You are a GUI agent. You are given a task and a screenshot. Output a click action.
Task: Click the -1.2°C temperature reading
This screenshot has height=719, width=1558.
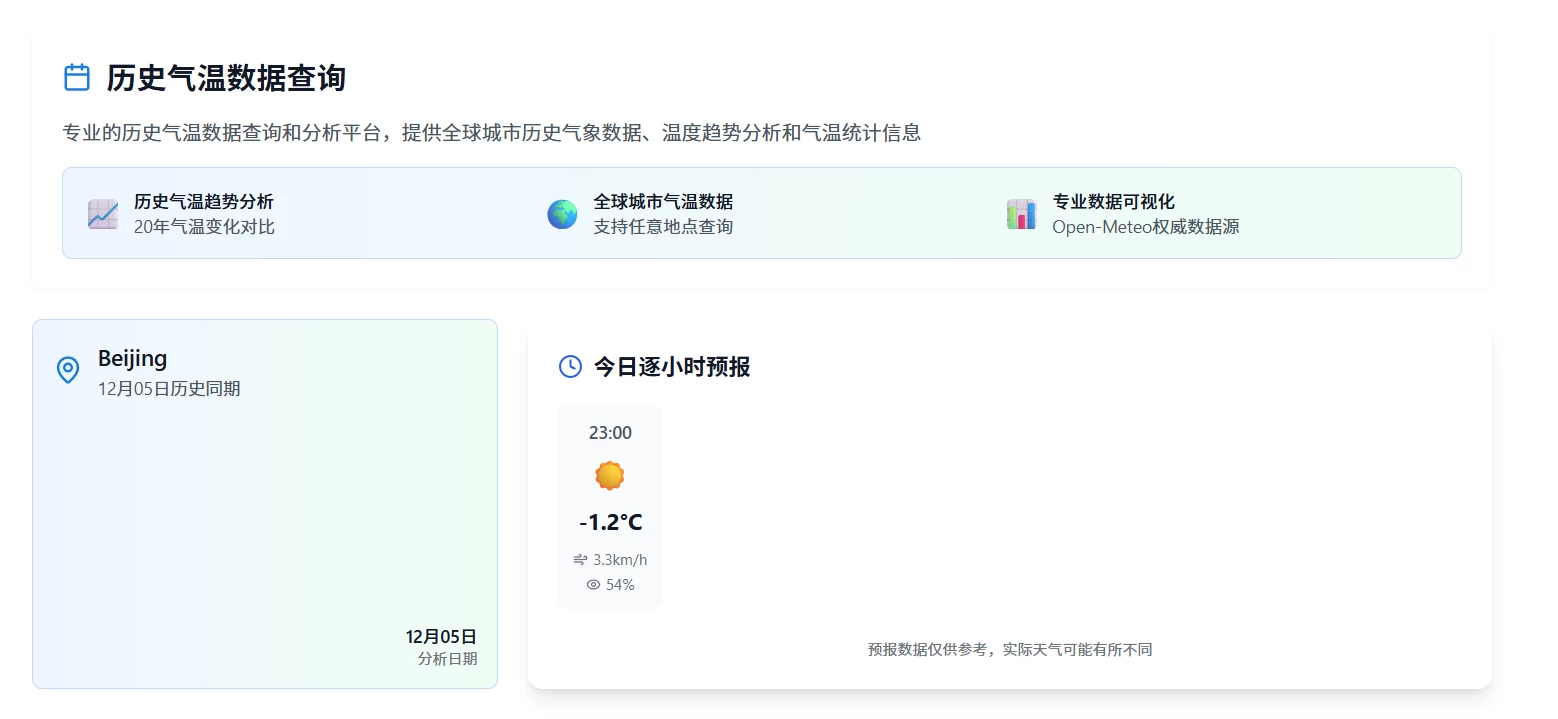(609, 521)
